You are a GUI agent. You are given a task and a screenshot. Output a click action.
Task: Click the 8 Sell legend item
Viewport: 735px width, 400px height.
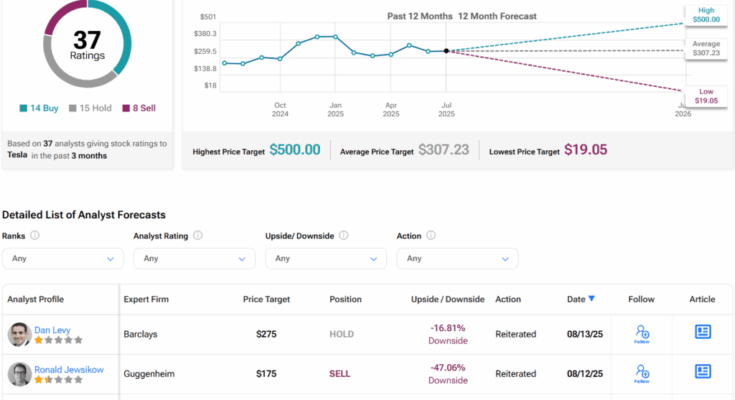139,108
